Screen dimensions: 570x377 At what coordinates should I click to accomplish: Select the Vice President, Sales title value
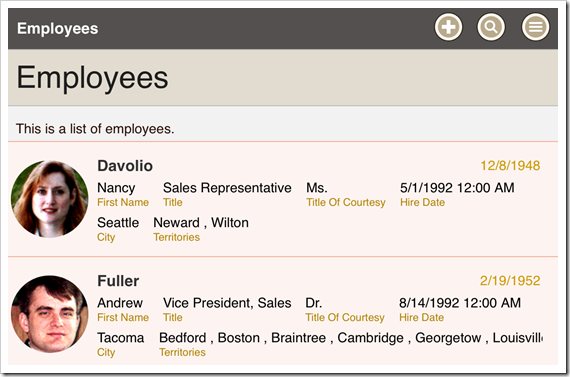point(227,303)
